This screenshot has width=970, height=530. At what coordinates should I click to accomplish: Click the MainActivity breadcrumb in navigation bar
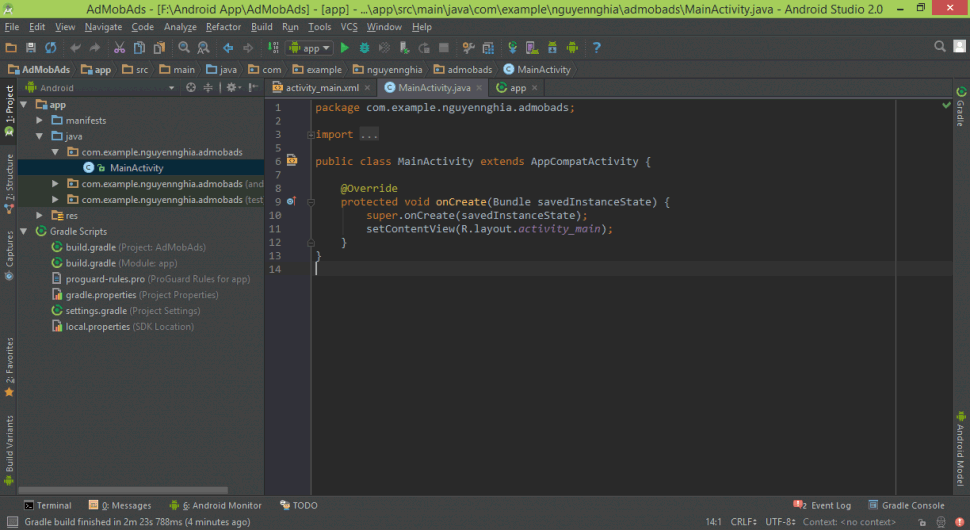[537, 70]
